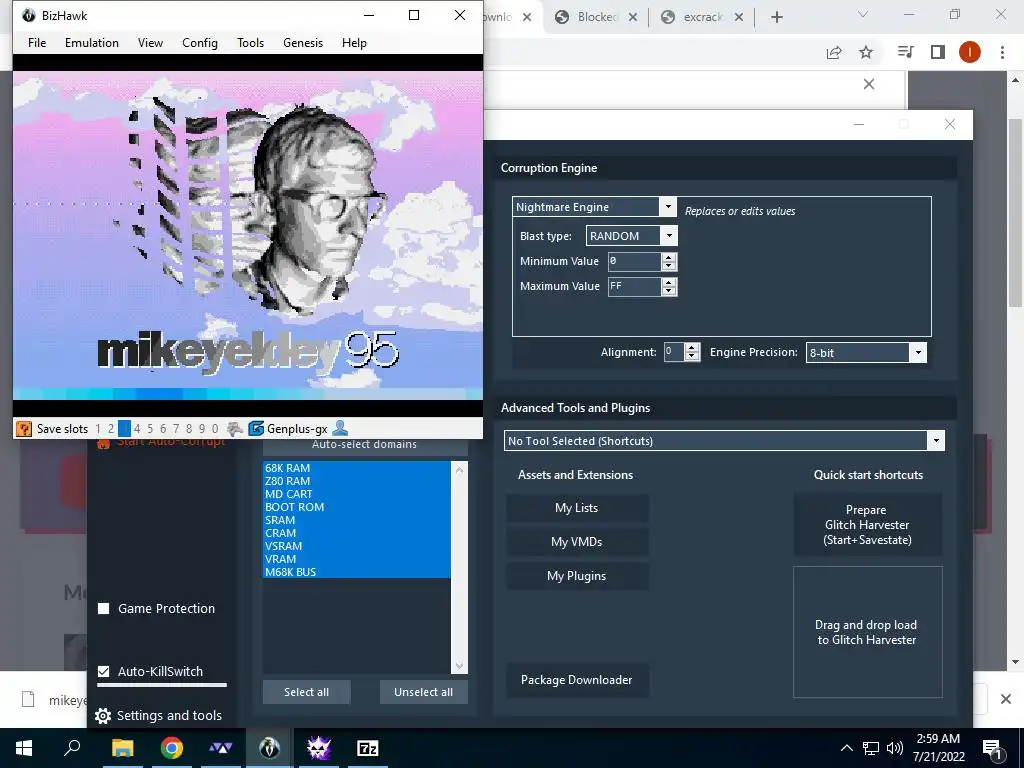Select save slot 5 in BizHawk
The width and height of the screenshot is (1024, 768).
click(150, 429)
